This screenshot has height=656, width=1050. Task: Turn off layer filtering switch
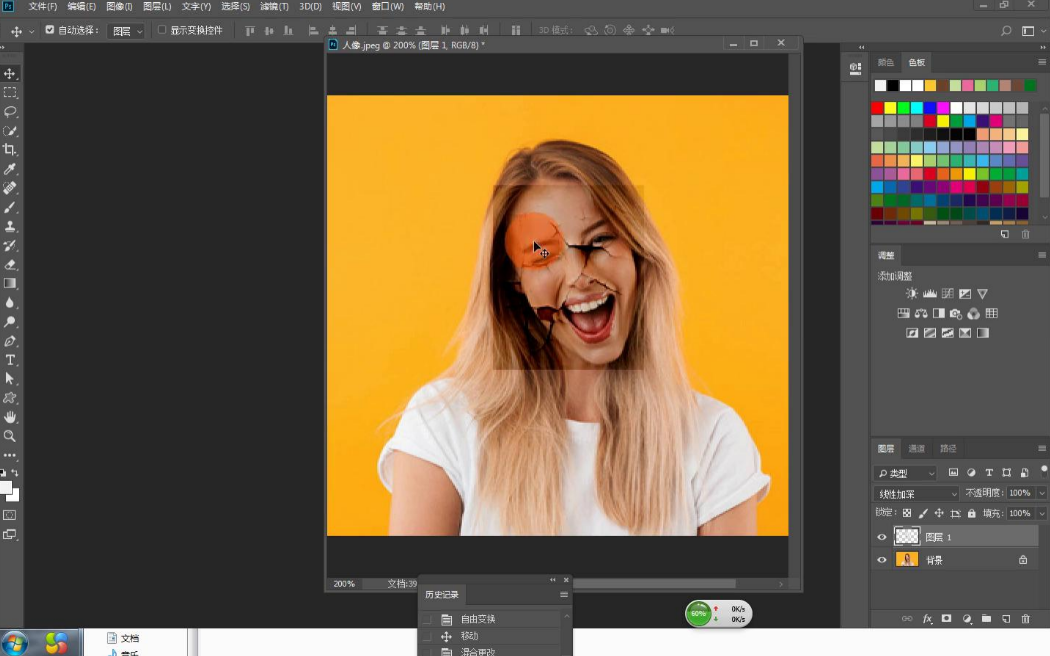[1043, 471]
